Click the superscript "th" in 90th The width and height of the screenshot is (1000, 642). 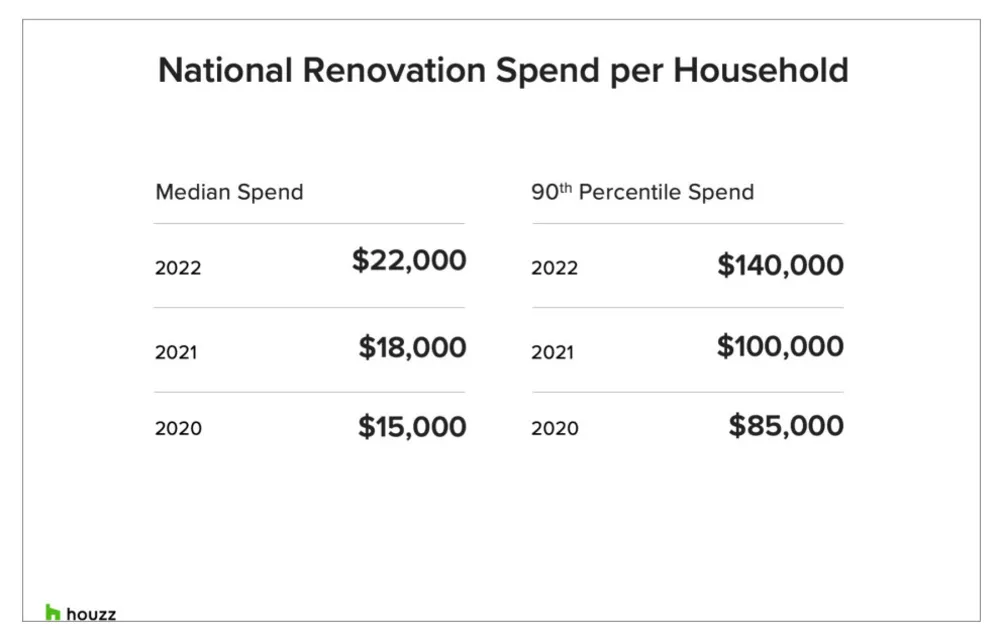click(x=565, y=187)
